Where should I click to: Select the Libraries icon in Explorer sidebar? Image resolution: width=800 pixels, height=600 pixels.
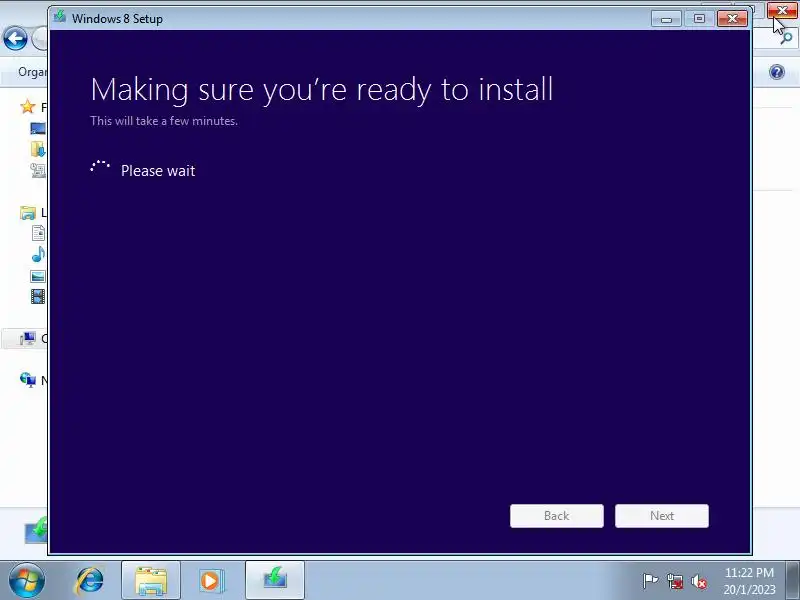pos(28,212)
